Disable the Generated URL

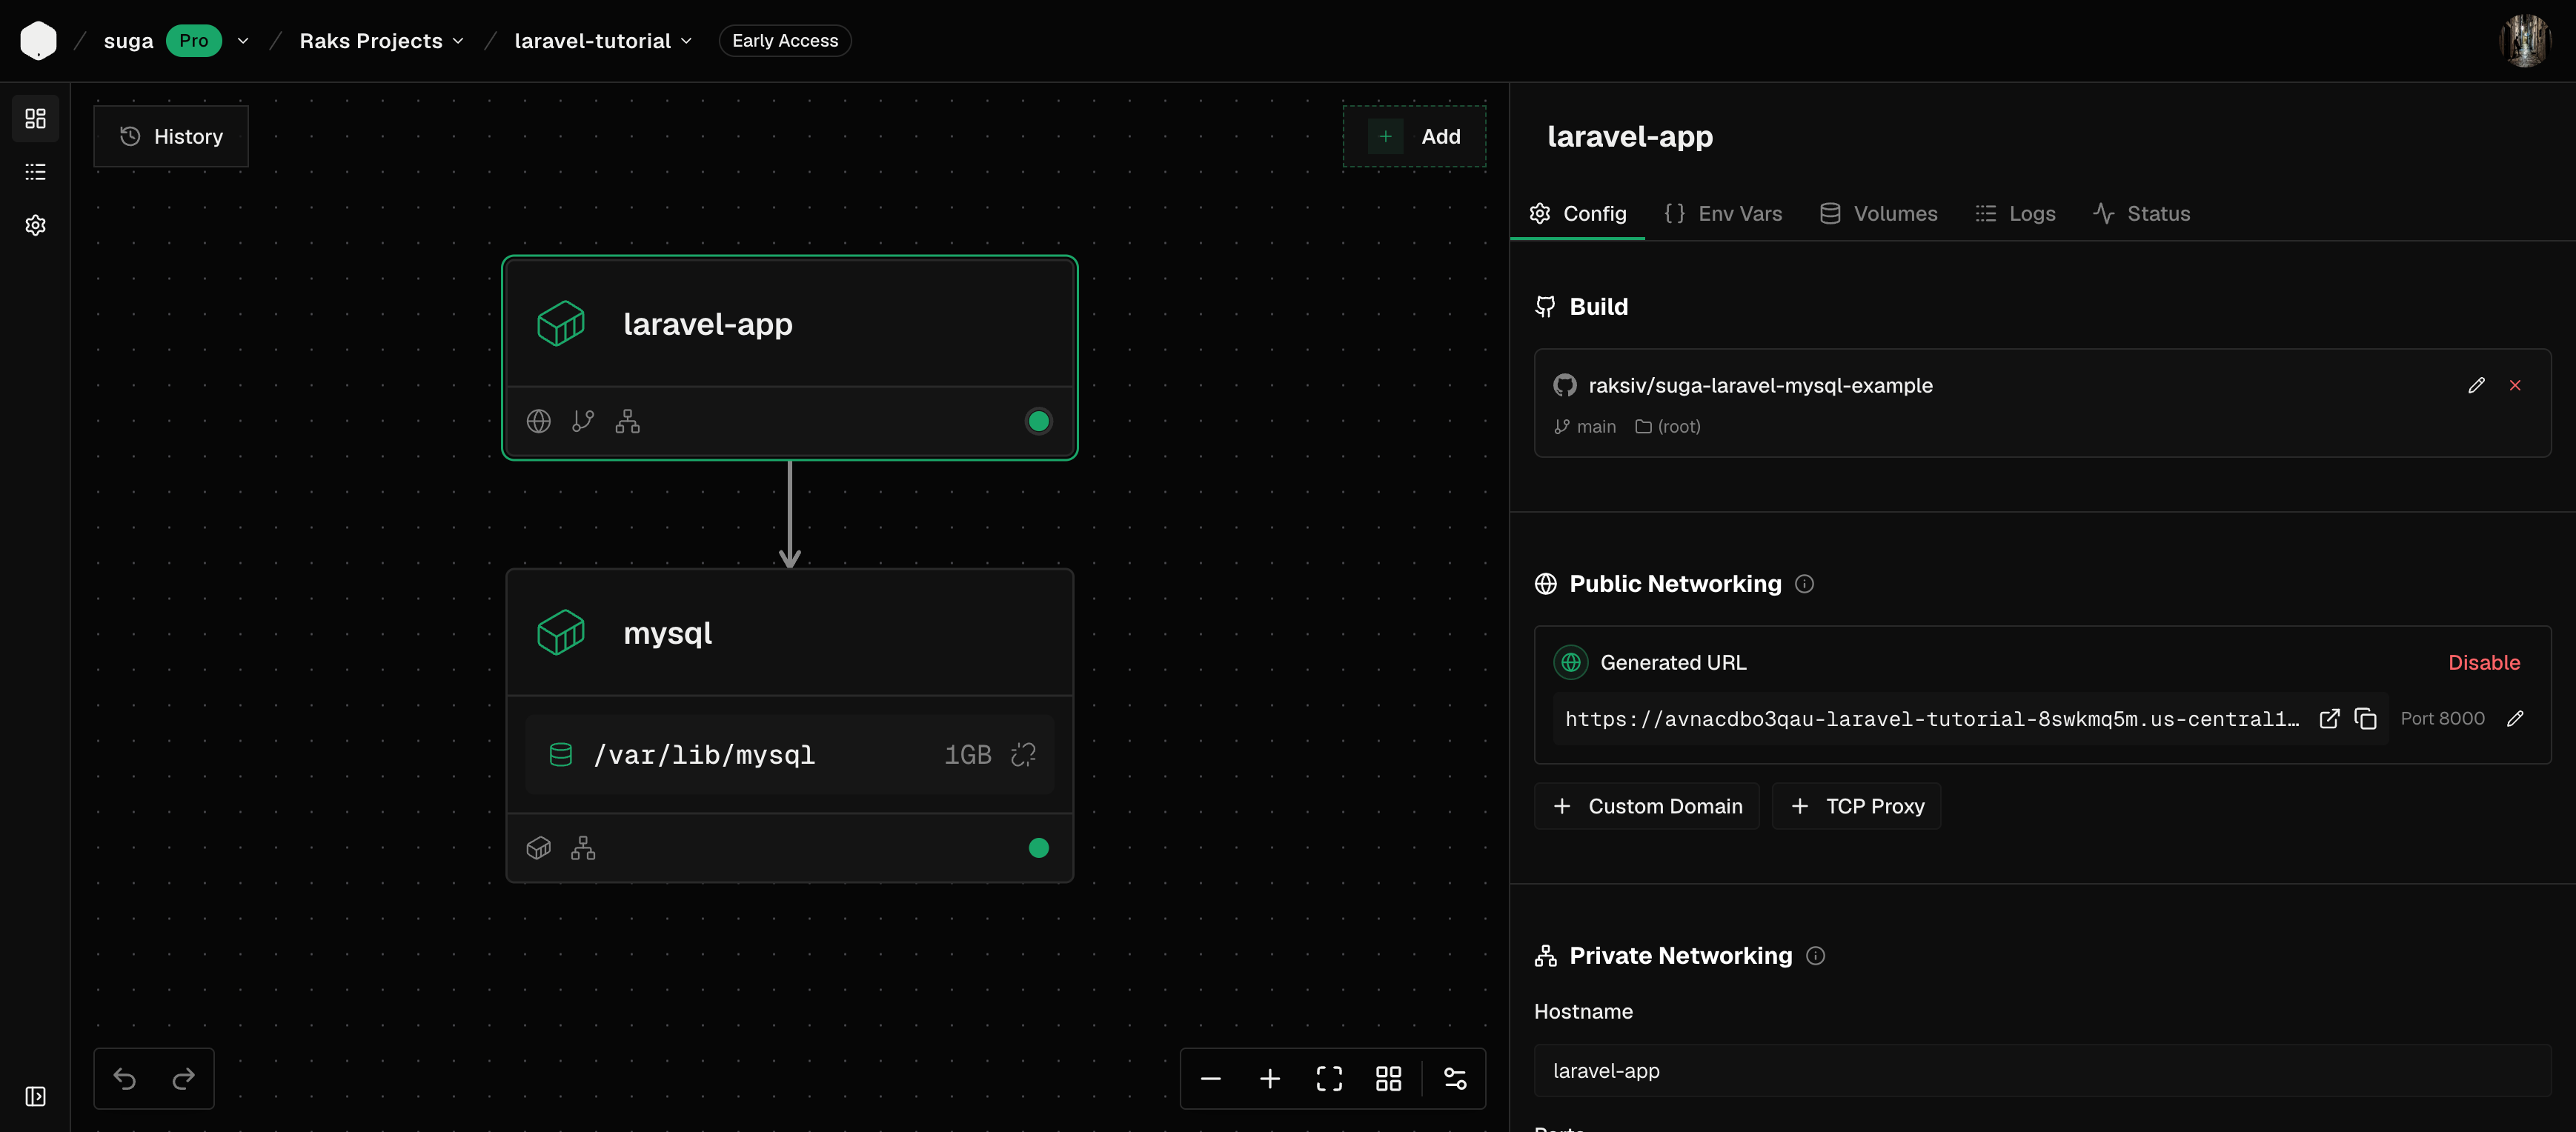2483,663
